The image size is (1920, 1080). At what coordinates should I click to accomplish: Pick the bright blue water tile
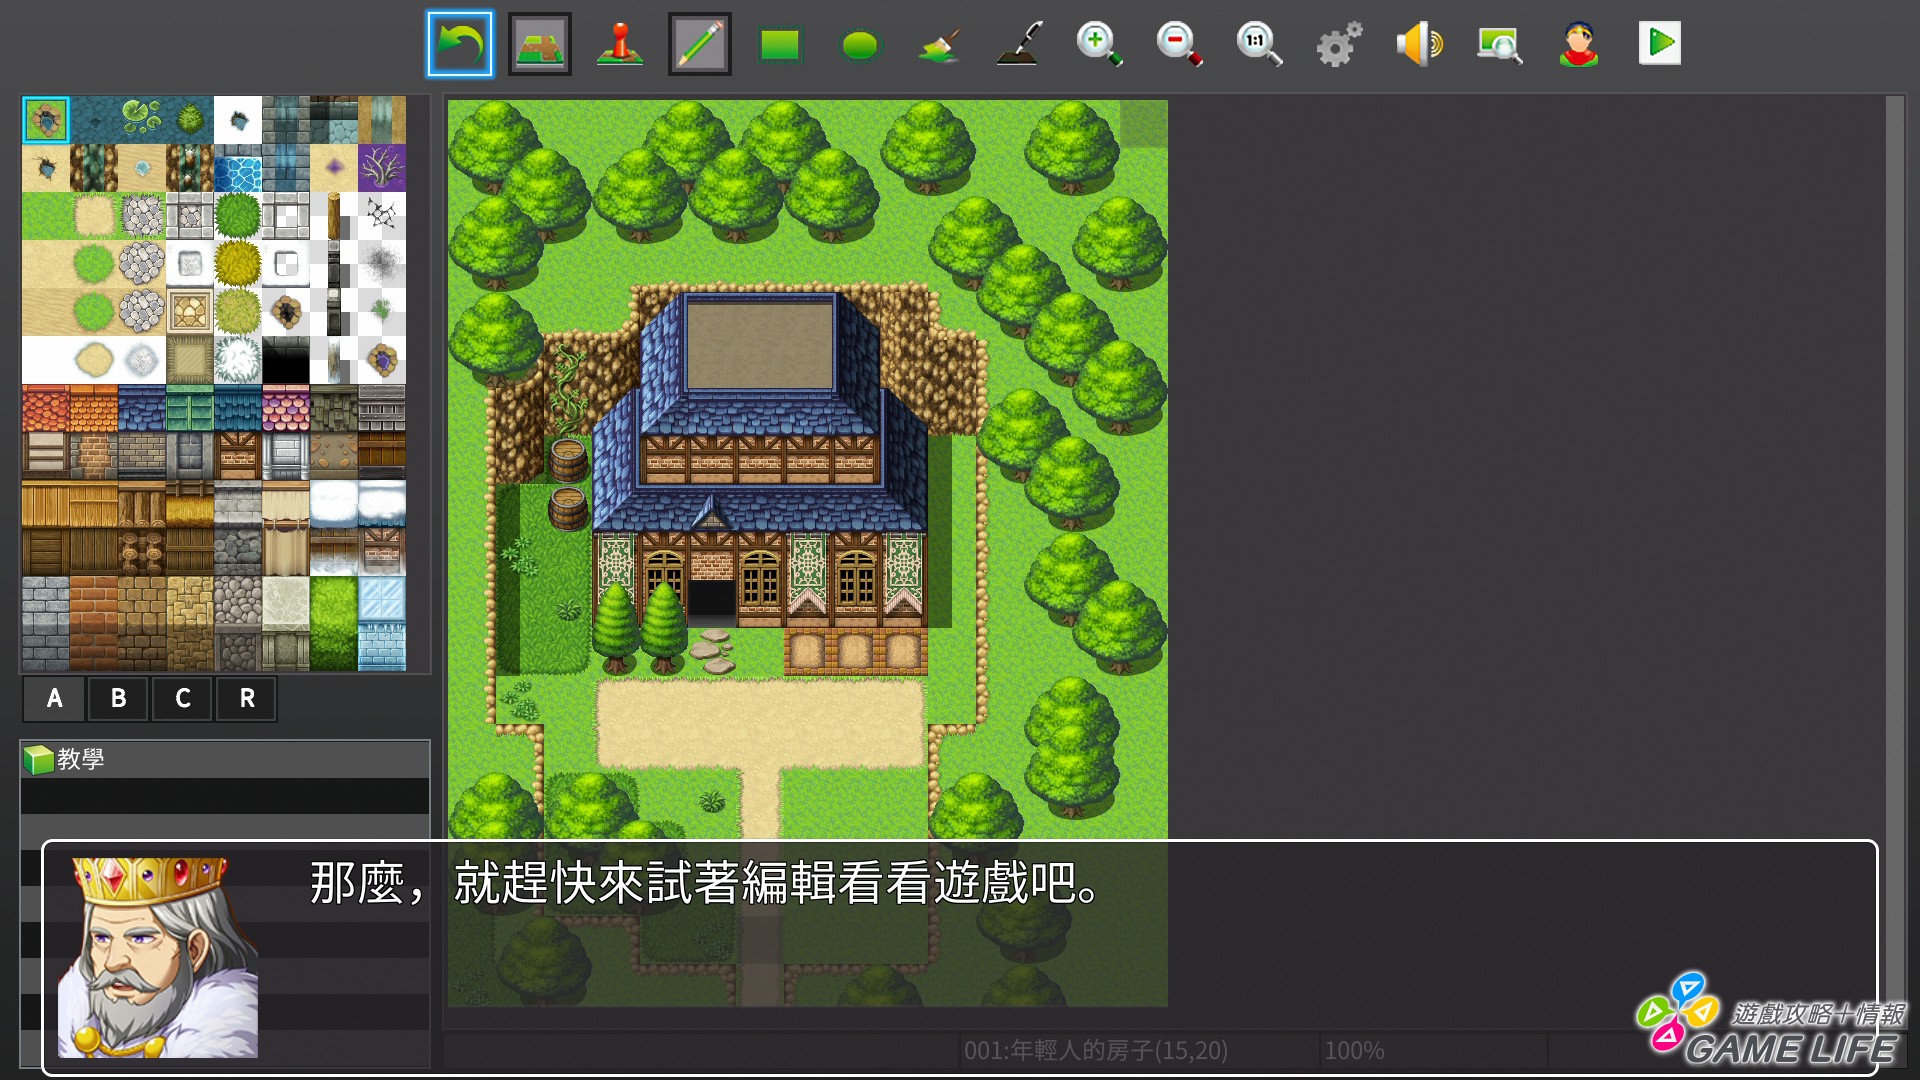(238, 168)
